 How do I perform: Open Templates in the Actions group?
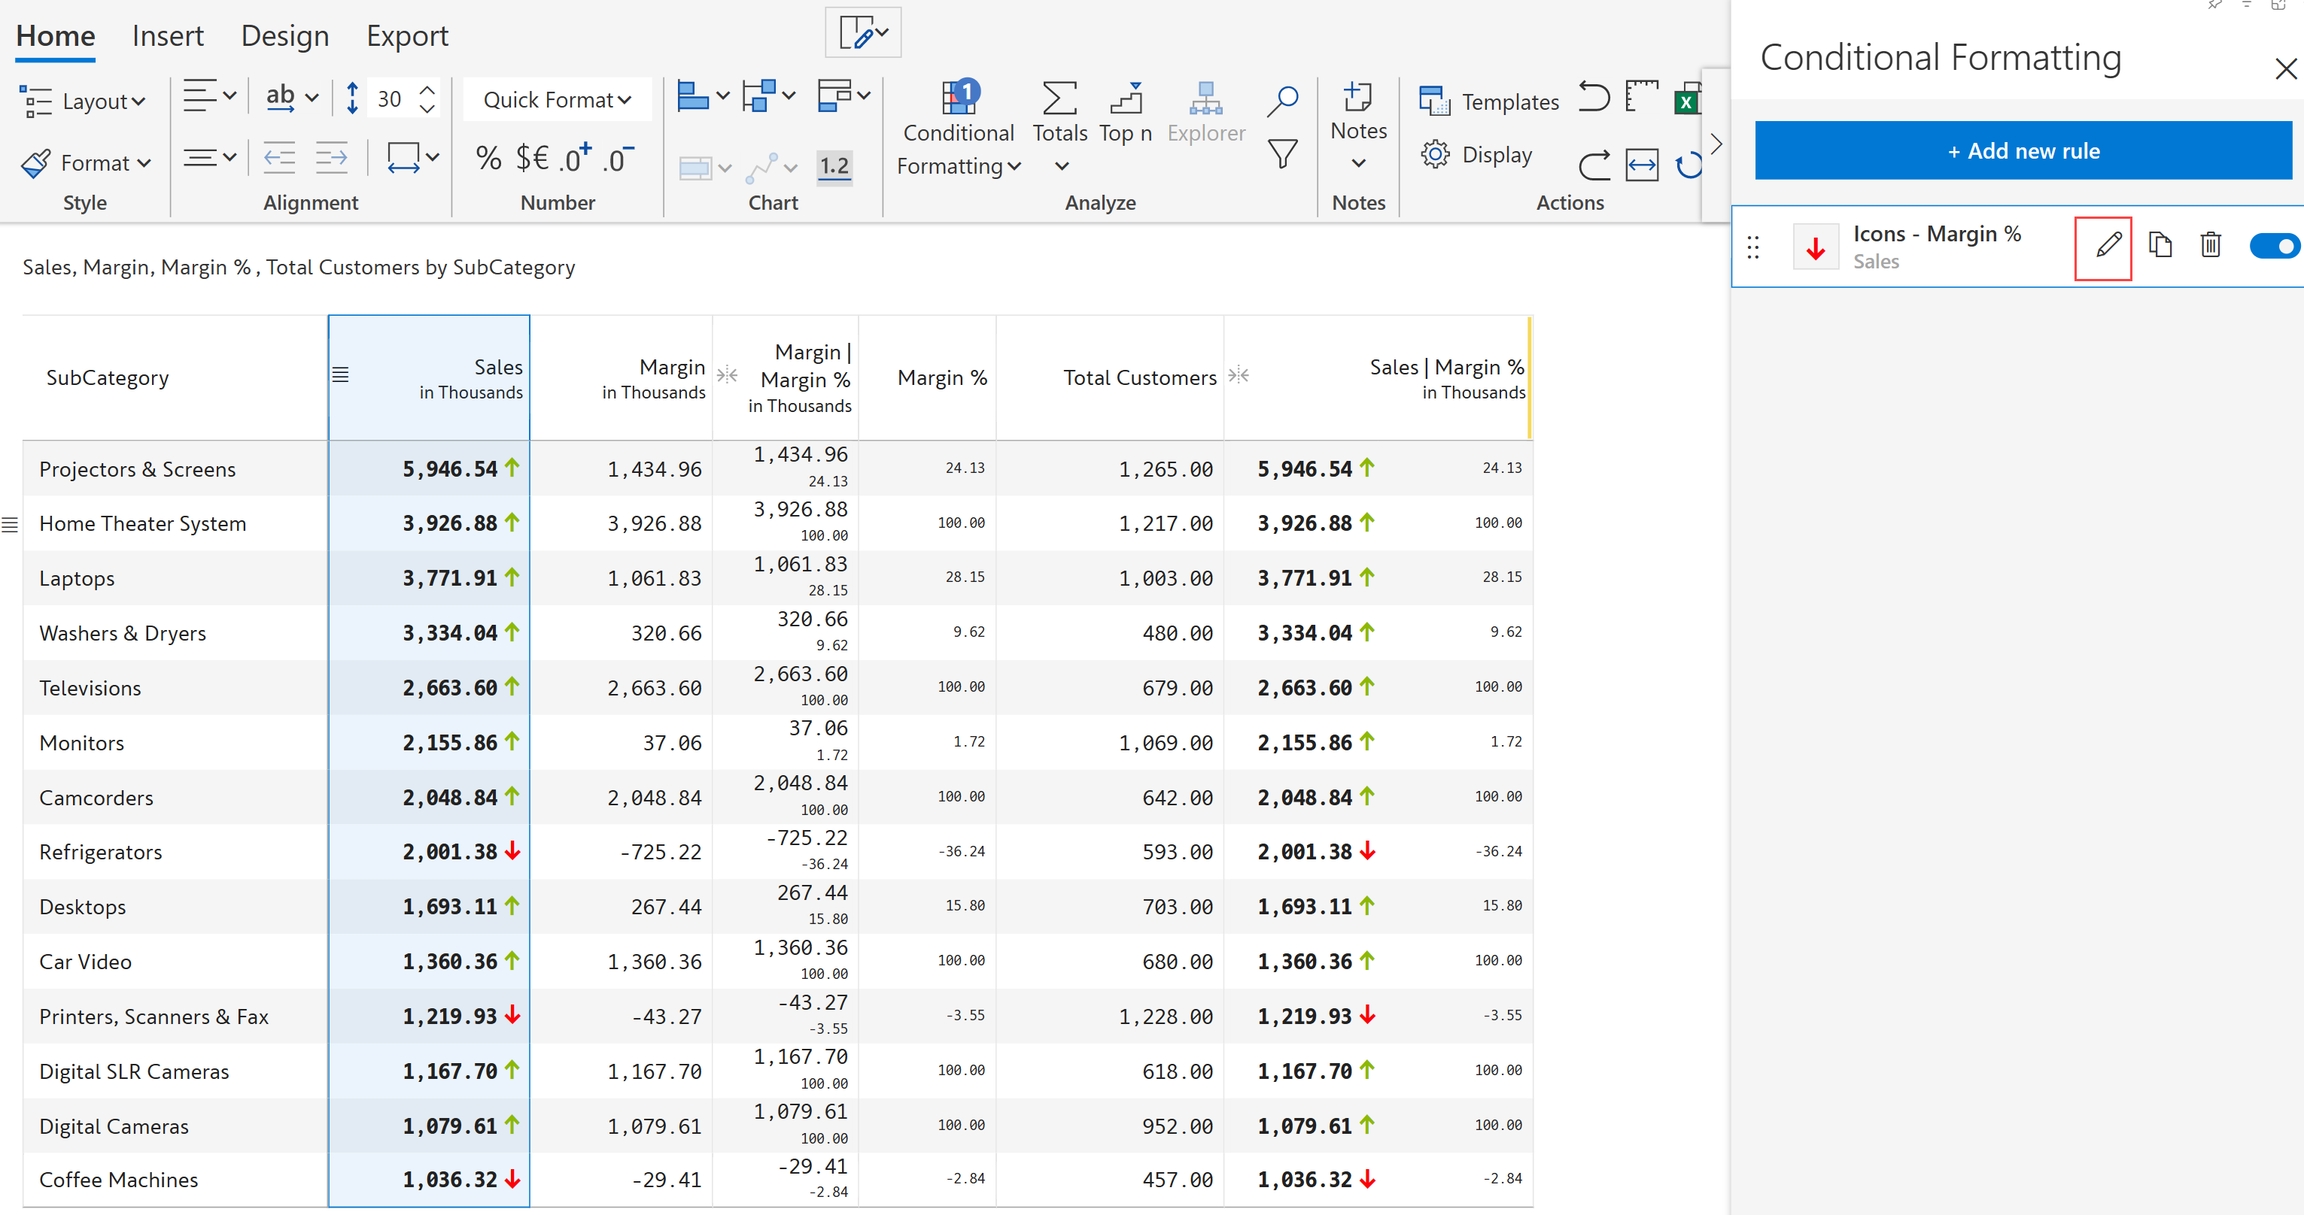coord(1489,101)
